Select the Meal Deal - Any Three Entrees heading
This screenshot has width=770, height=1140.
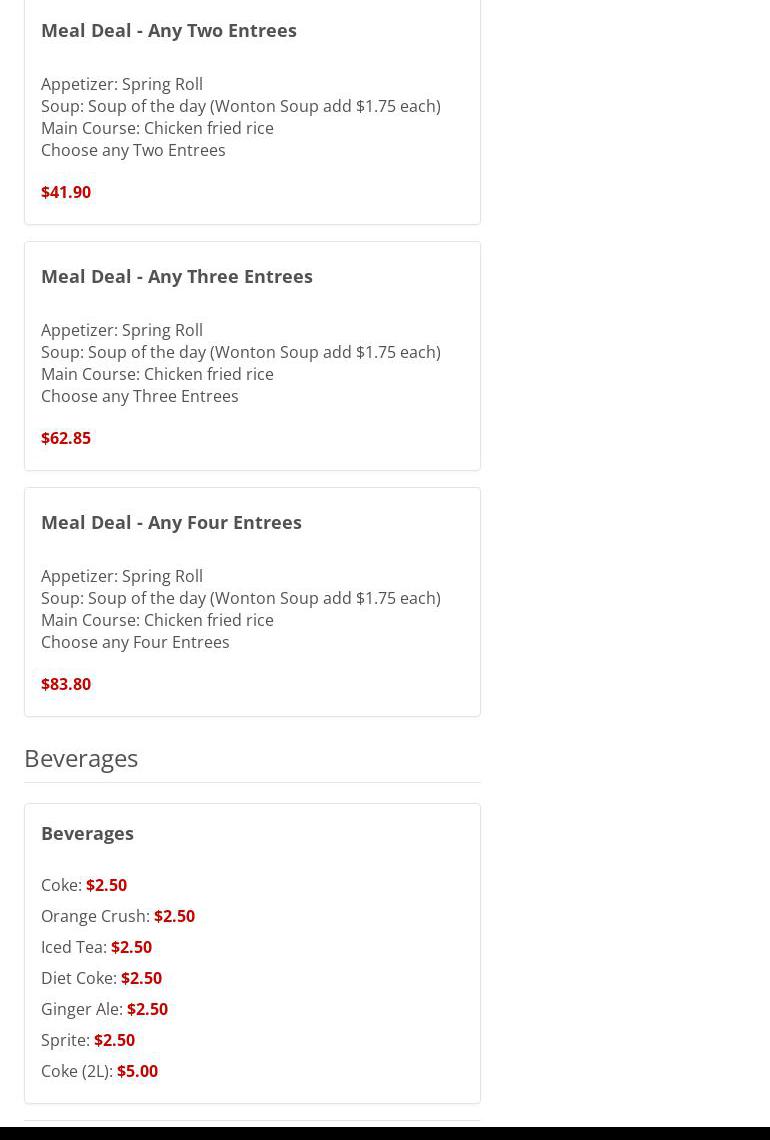point(176,276)
